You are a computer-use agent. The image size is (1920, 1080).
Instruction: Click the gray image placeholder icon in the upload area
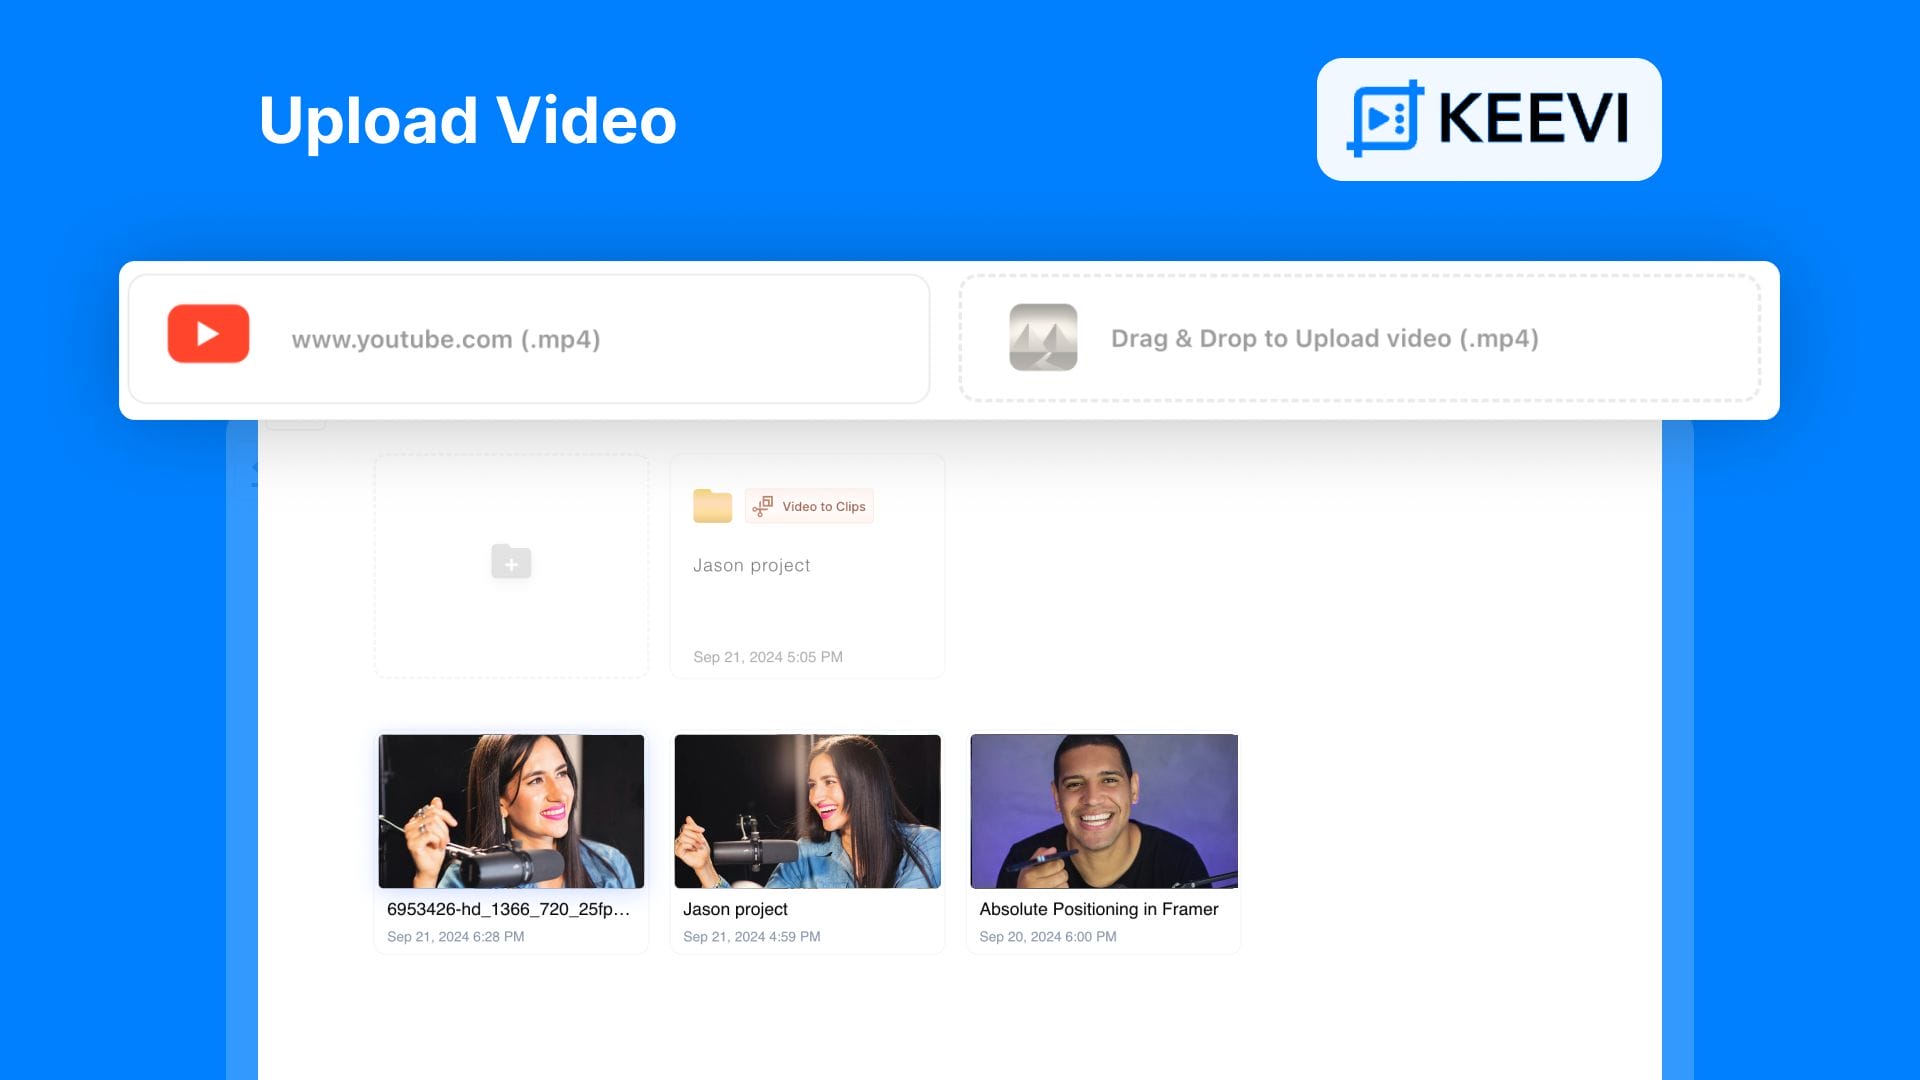1043,338
